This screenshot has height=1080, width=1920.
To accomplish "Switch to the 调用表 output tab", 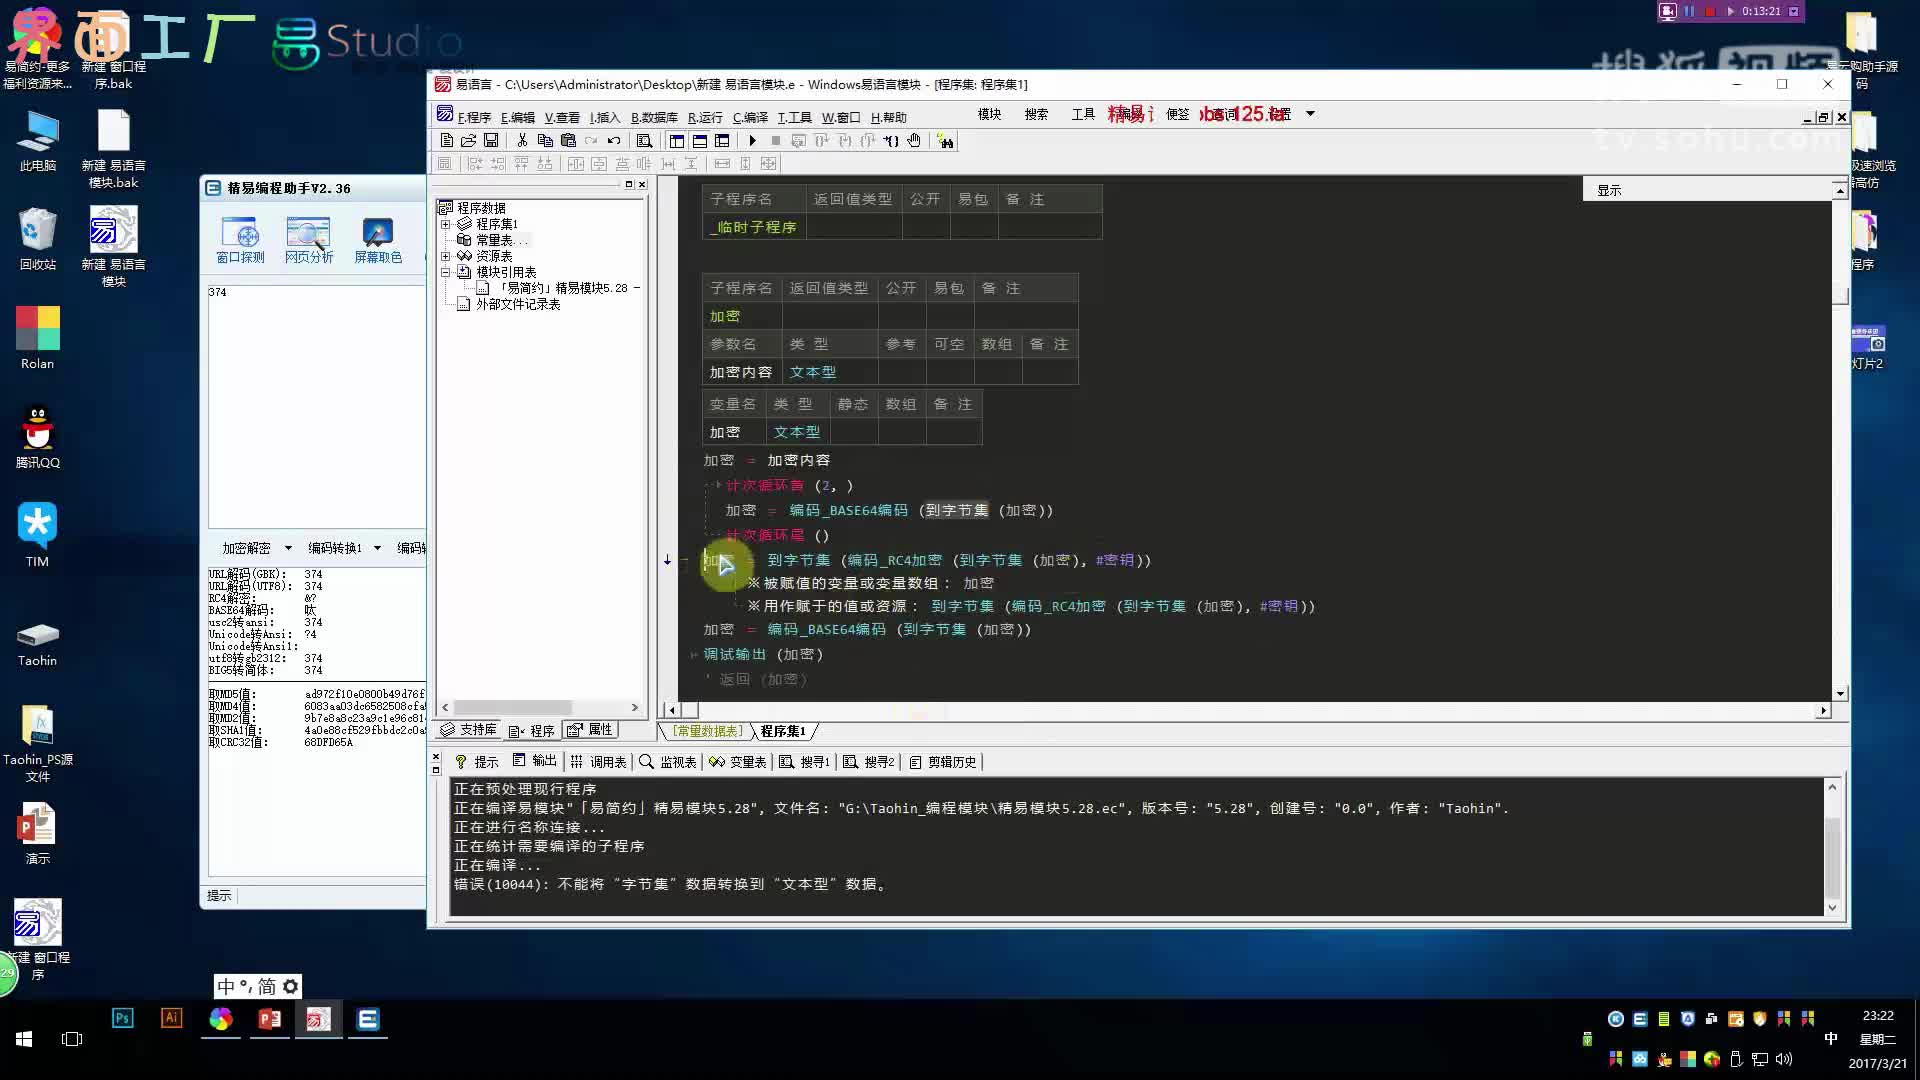I will 598,762.
